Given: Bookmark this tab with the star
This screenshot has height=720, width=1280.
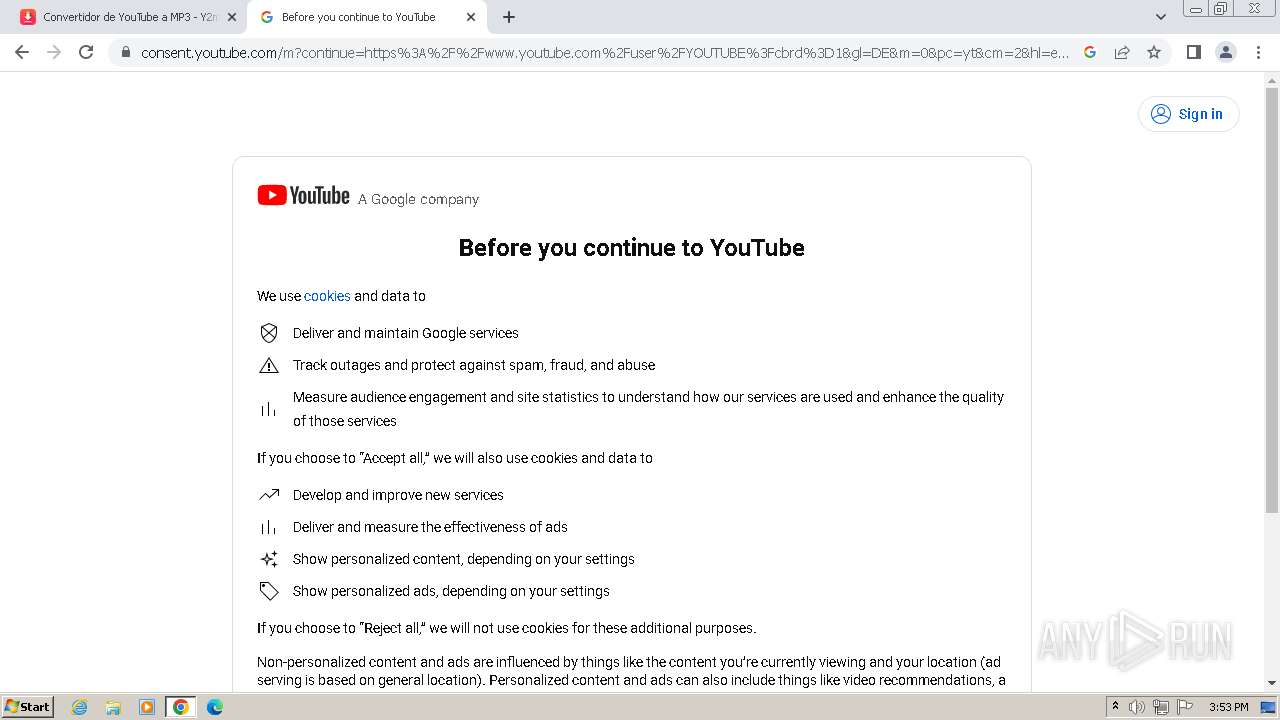Looking at the screenshot, I should (x=1154, y=52).
